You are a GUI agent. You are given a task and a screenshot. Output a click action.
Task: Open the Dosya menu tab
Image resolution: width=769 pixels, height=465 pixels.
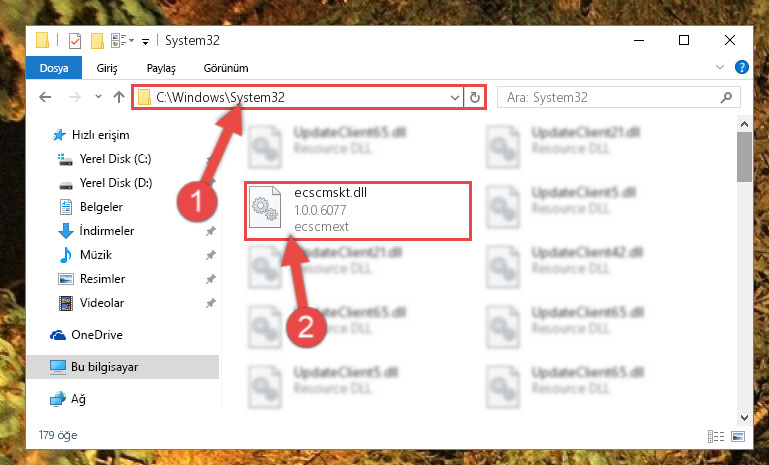tap(54, 68)
